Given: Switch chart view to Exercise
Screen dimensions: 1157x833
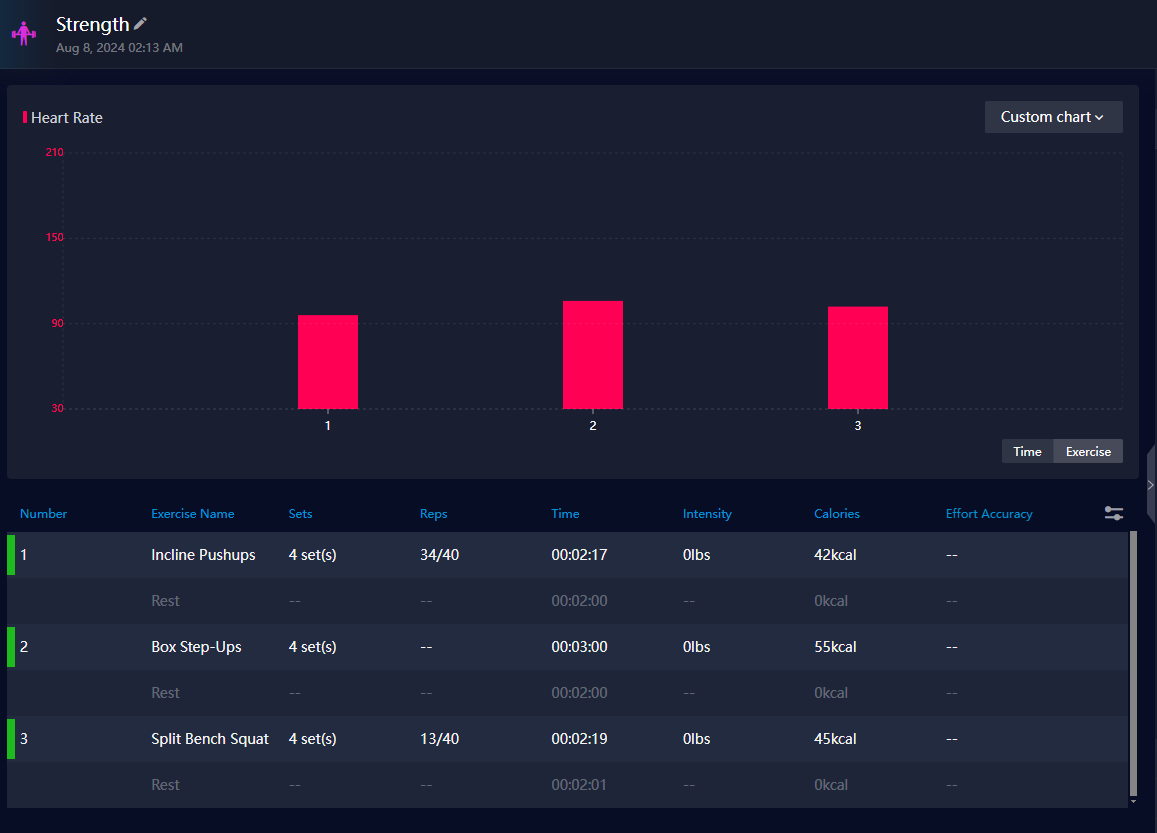Looking at the screenshot, I should pos(1088,451).
